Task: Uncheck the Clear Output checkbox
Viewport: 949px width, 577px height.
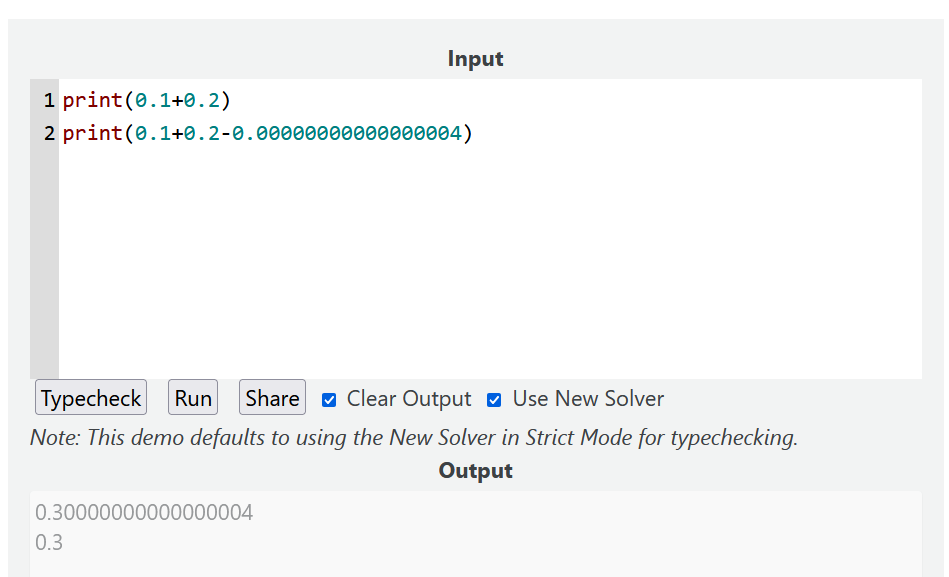Action: point(329,400)
